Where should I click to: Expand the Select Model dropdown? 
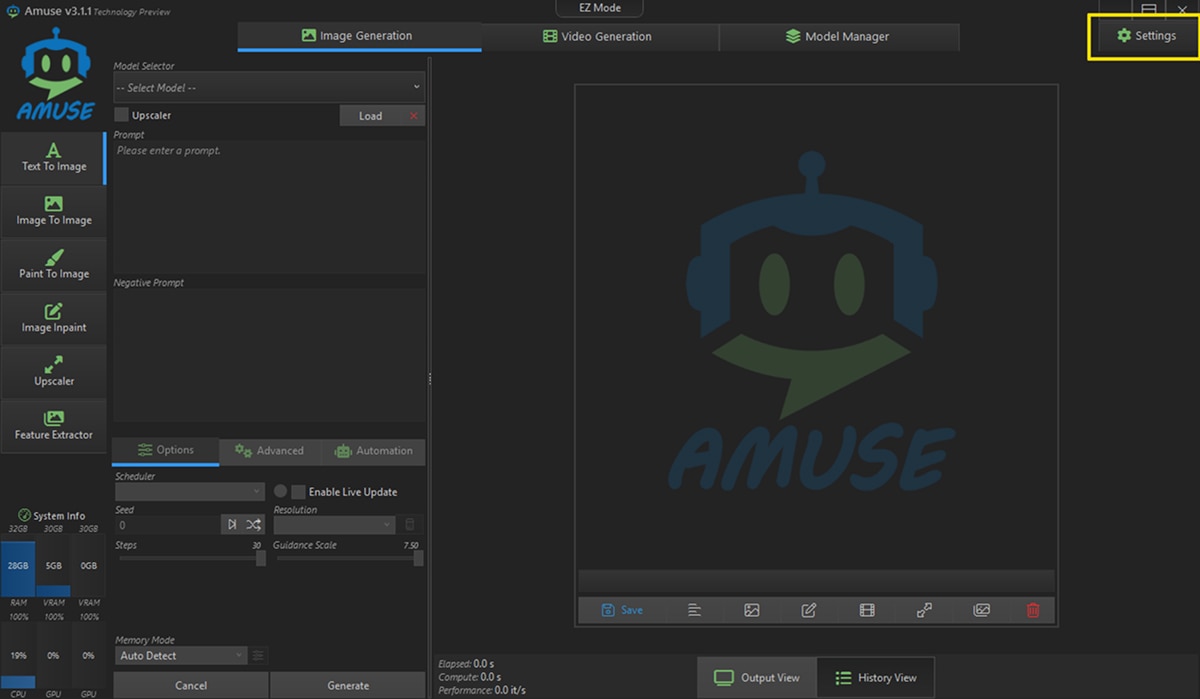268,88
